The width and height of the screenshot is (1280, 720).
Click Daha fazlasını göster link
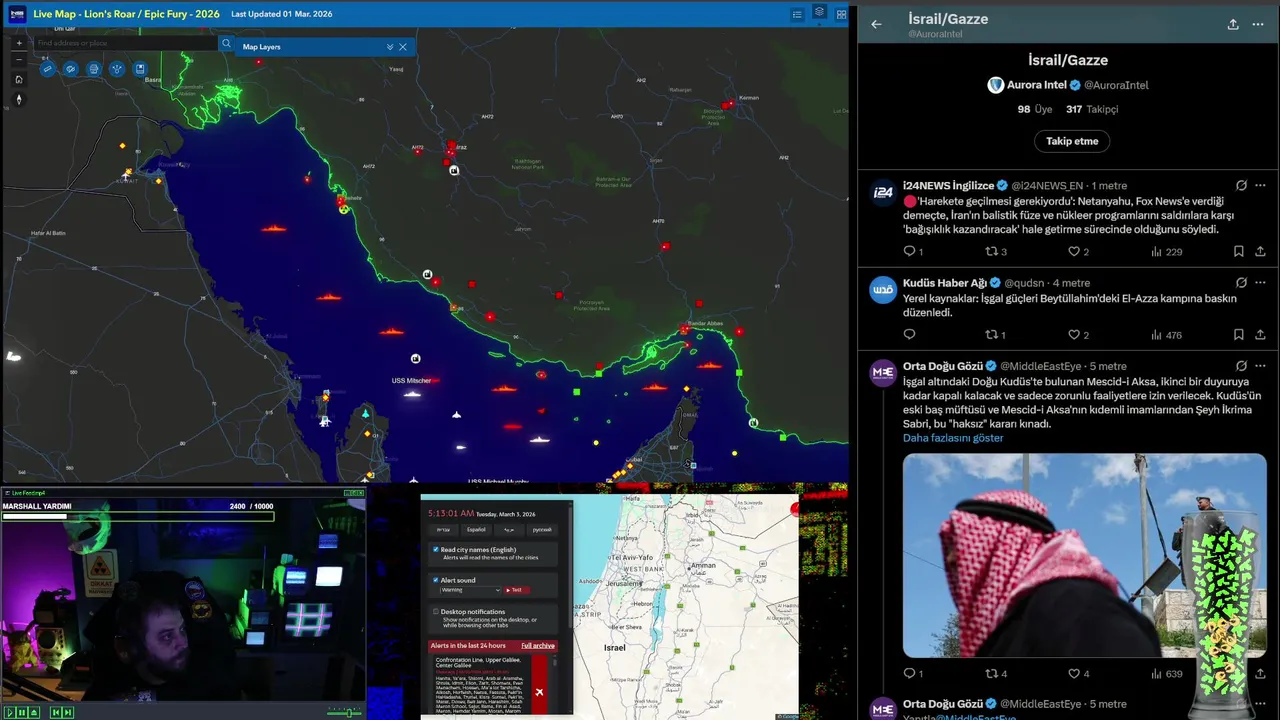click(953, 438)
